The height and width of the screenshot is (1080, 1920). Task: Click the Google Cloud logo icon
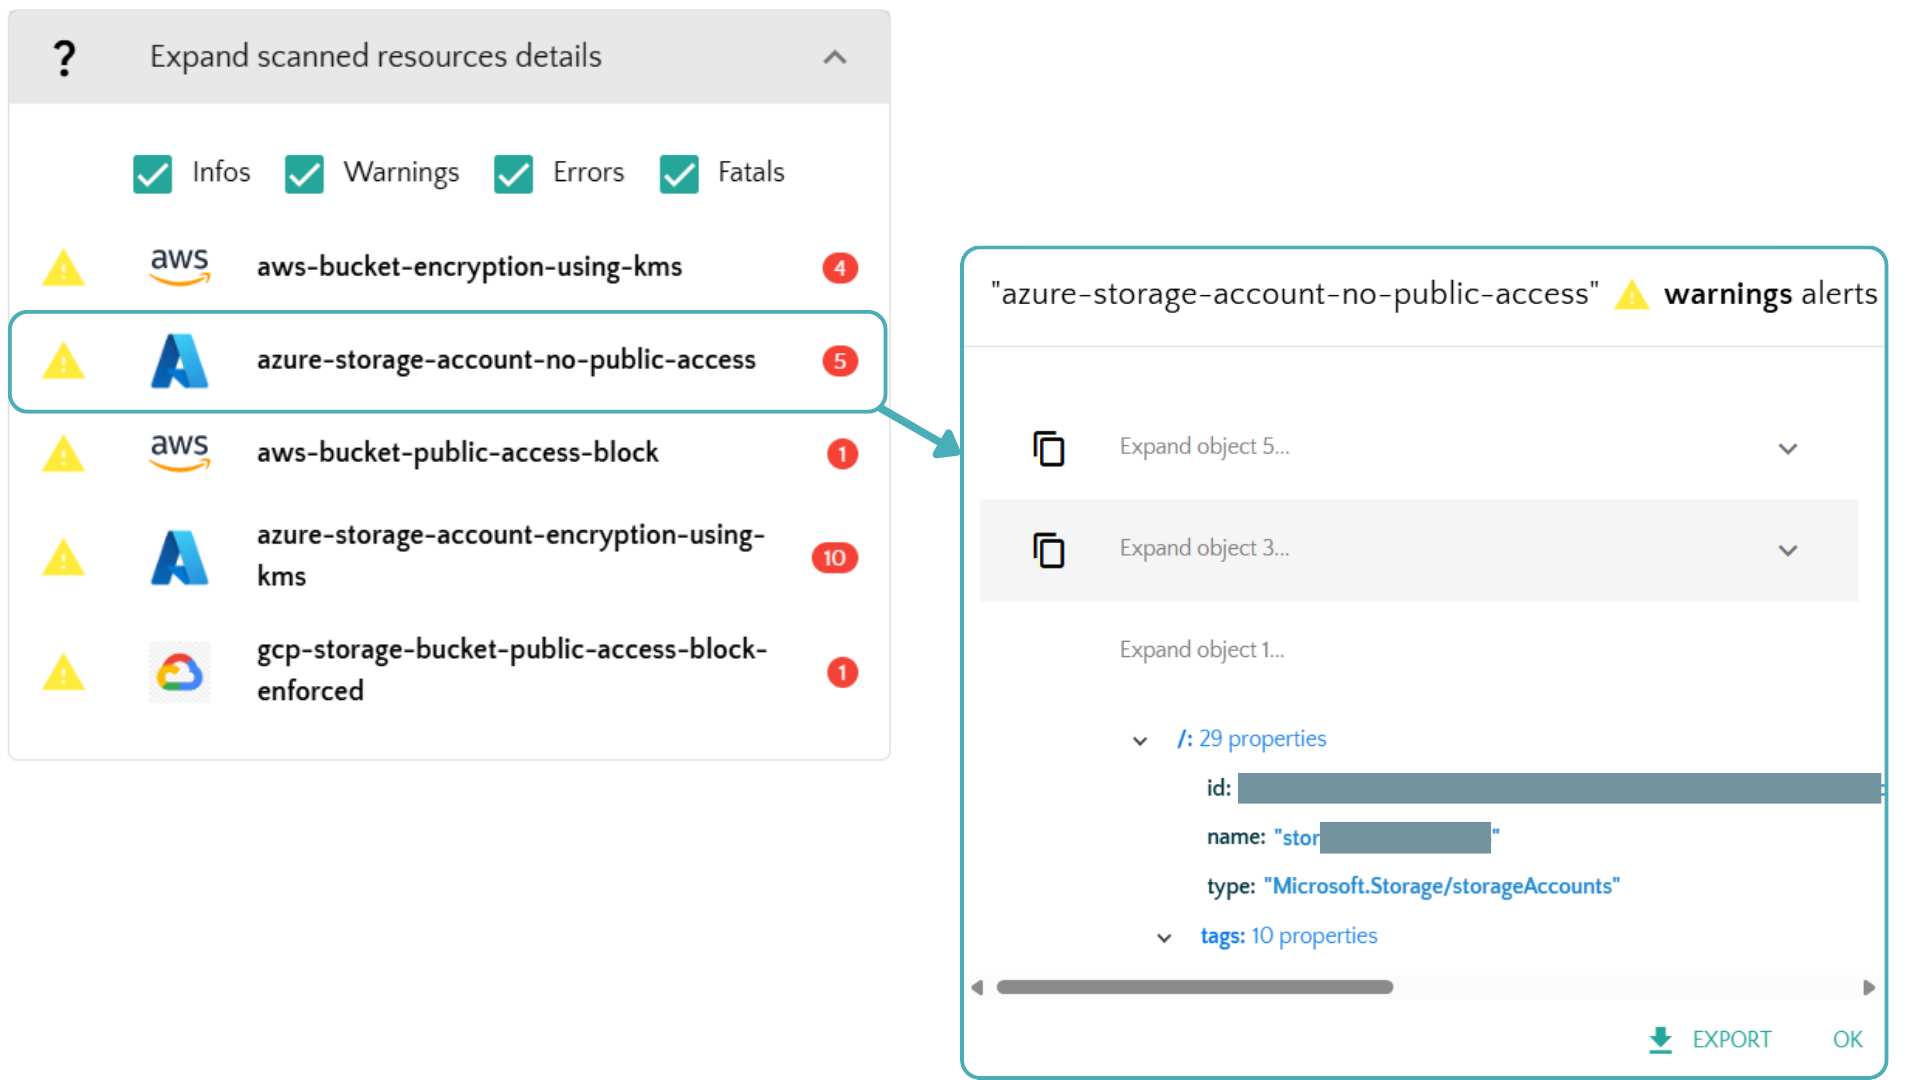point(180,672)
